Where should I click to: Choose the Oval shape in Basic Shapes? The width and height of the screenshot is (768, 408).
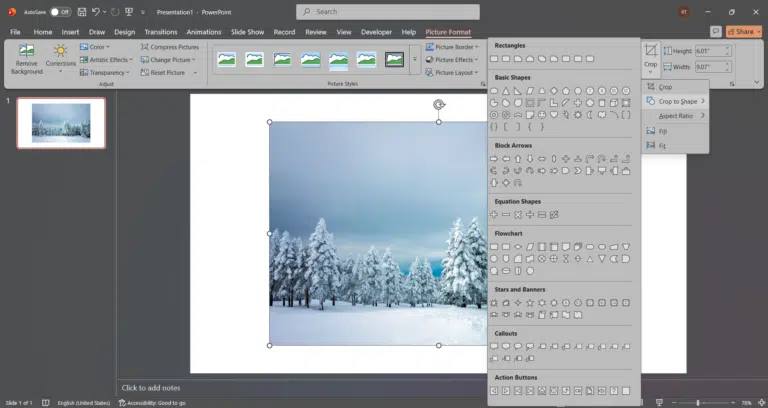[494, 91]
